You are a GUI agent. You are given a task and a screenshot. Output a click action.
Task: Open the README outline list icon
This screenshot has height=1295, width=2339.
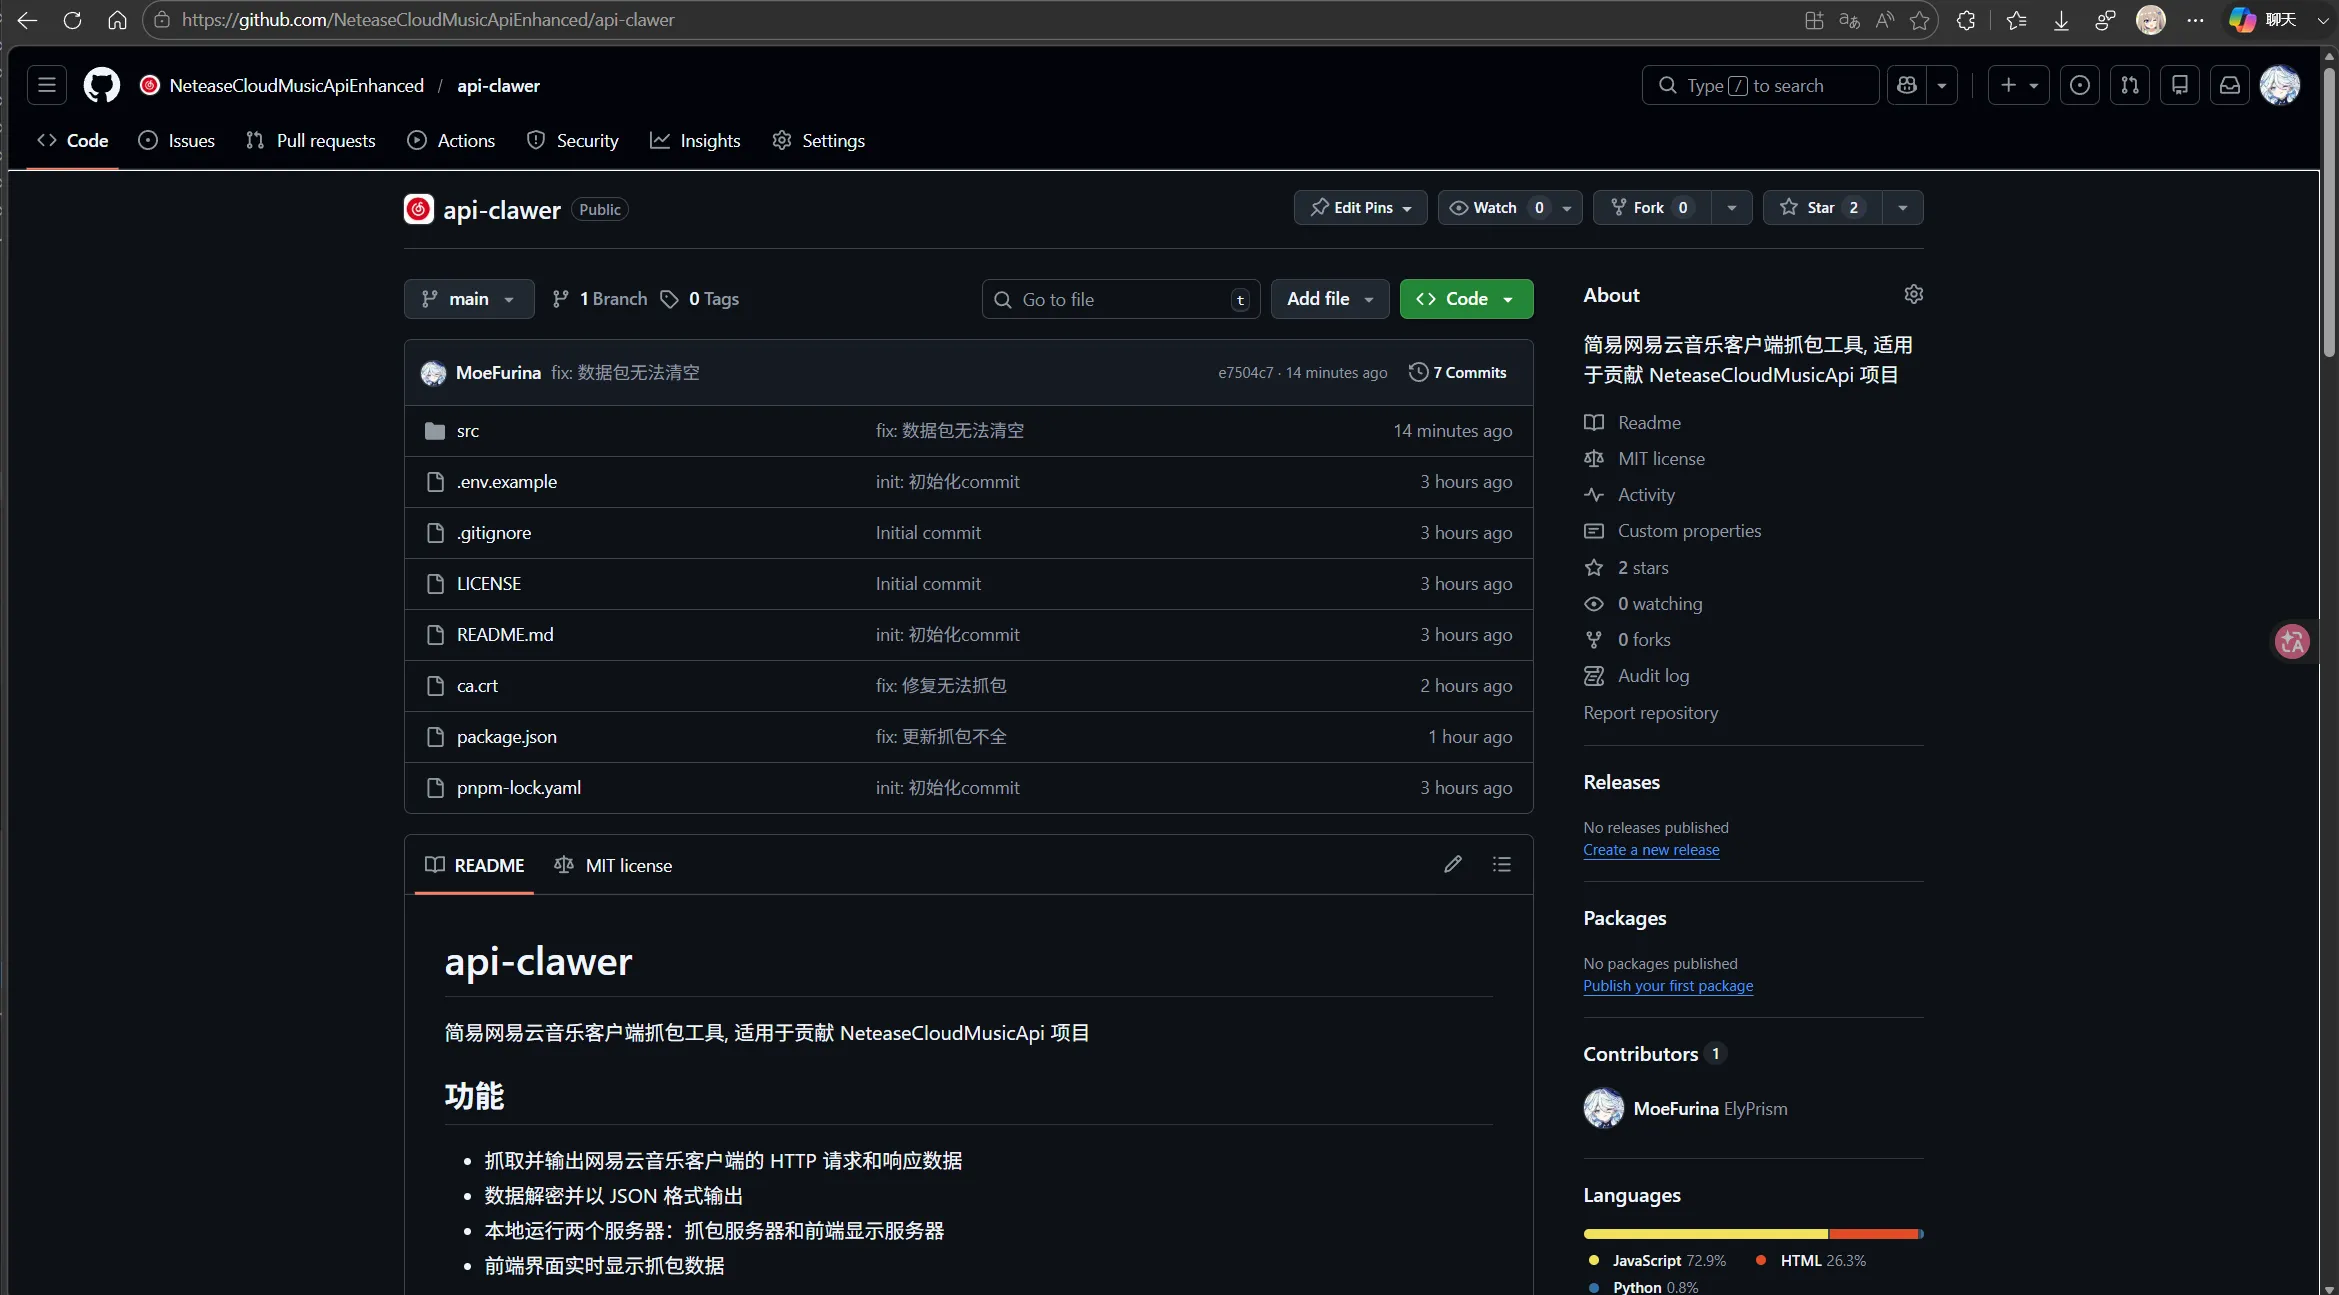1501,864
